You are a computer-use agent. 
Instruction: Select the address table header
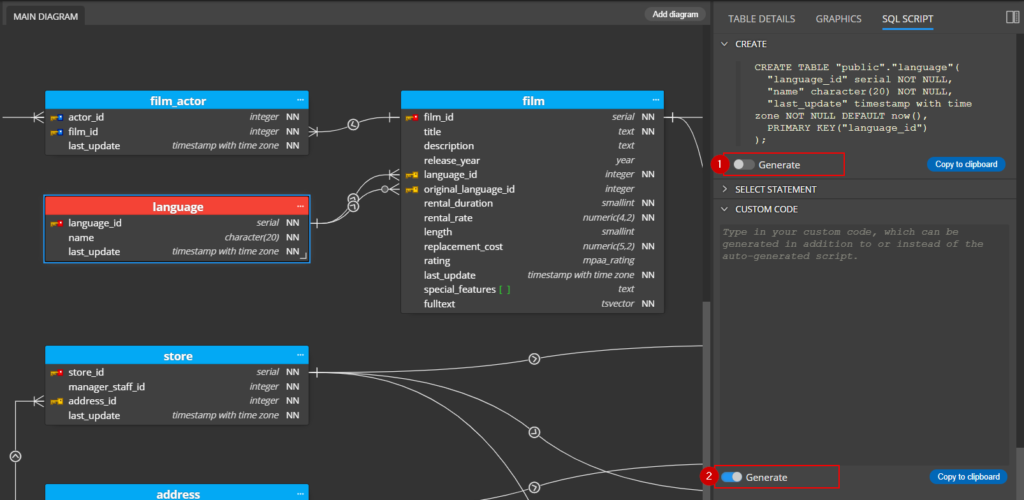coord(178,493)
